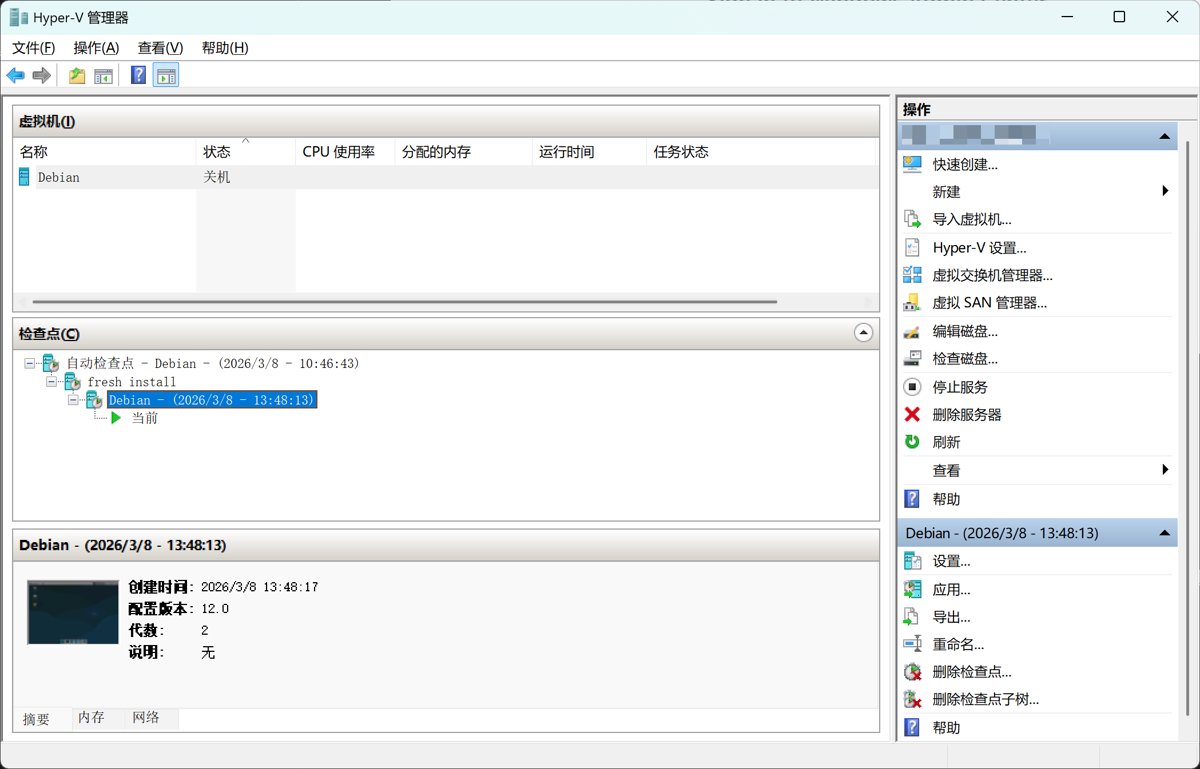Open Virtual Switch Manager (虚拟交换机管理器)
The image size is (1200, 769).
(992, 275)
